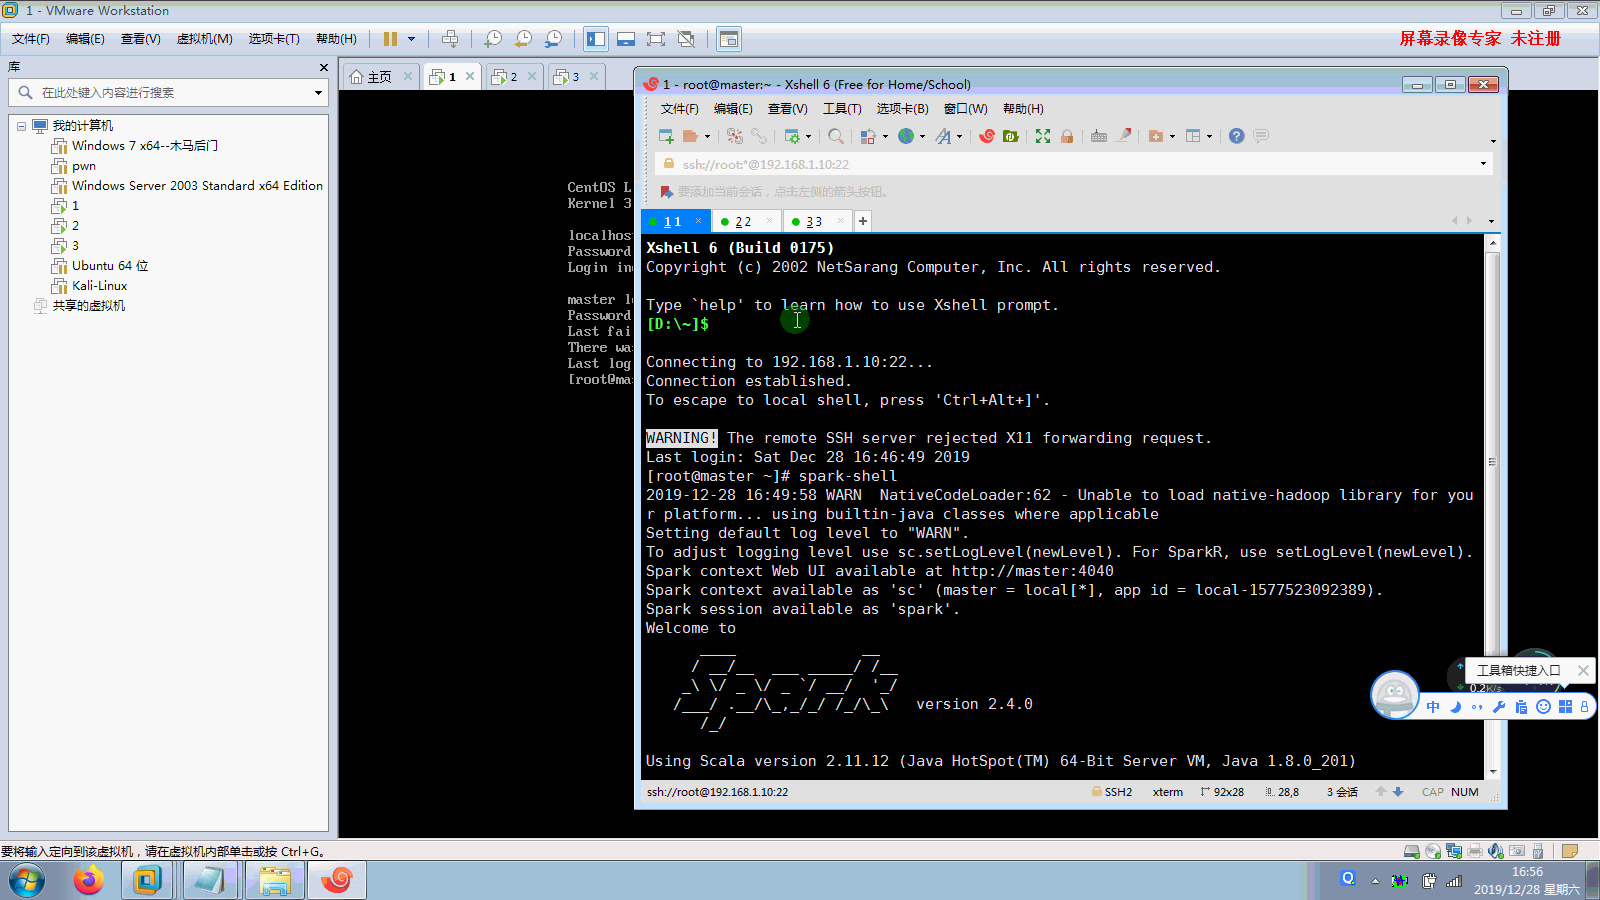1600x900 pixels.
Task: Toggle punctuation mode icon on IME bar
Action: click(x=1477, y=707)
